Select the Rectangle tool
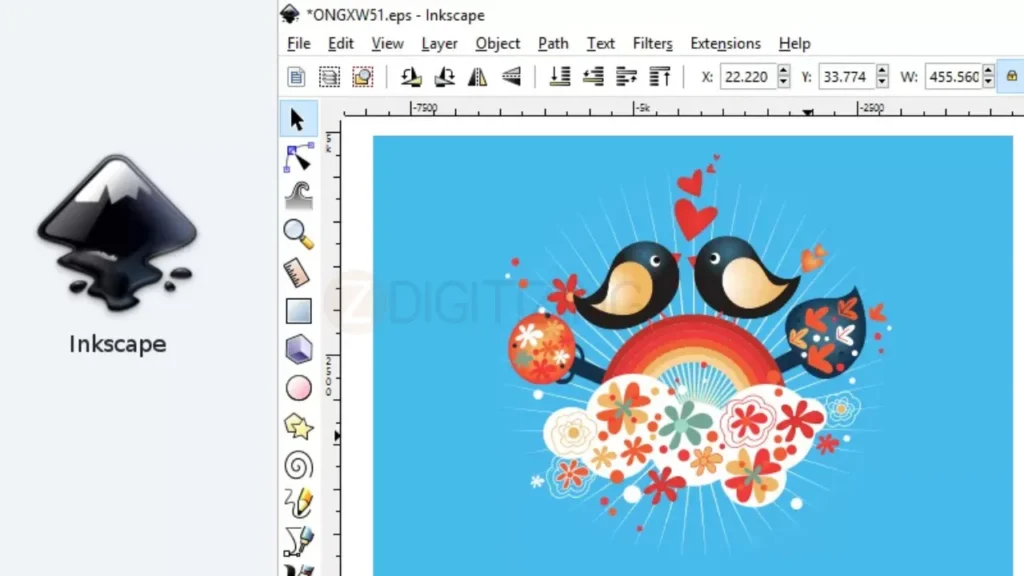Screen dimensions: 1024x576 click(x=297, y=310)
